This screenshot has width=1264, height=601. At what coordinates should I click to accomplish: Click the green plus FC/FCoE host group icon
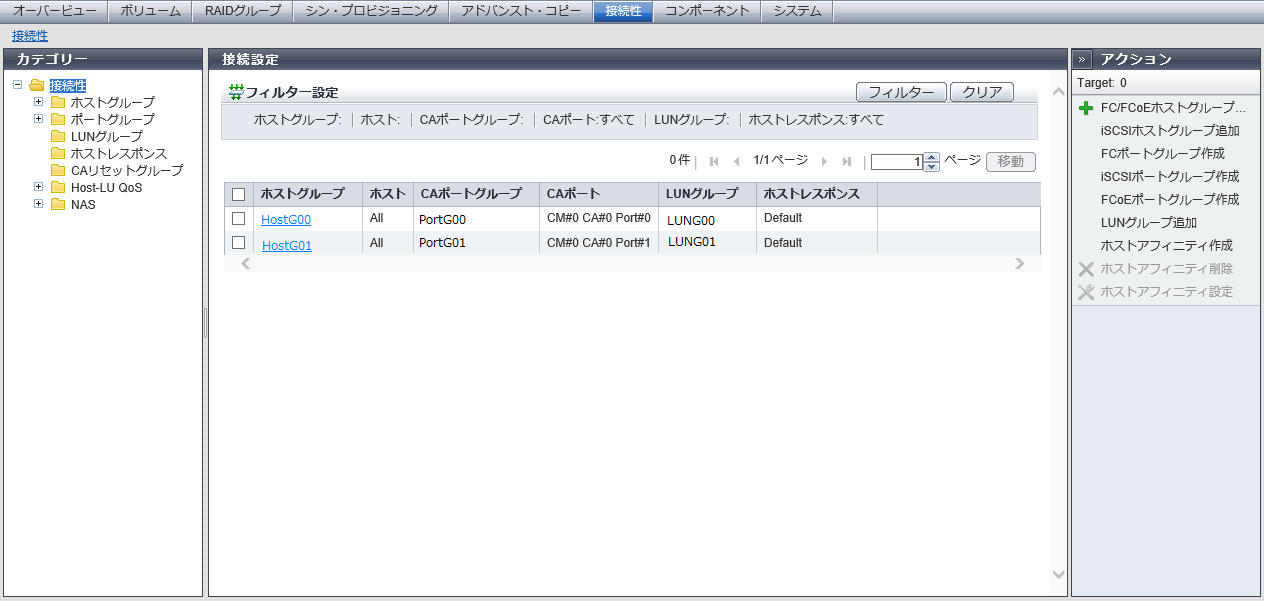1086,108
